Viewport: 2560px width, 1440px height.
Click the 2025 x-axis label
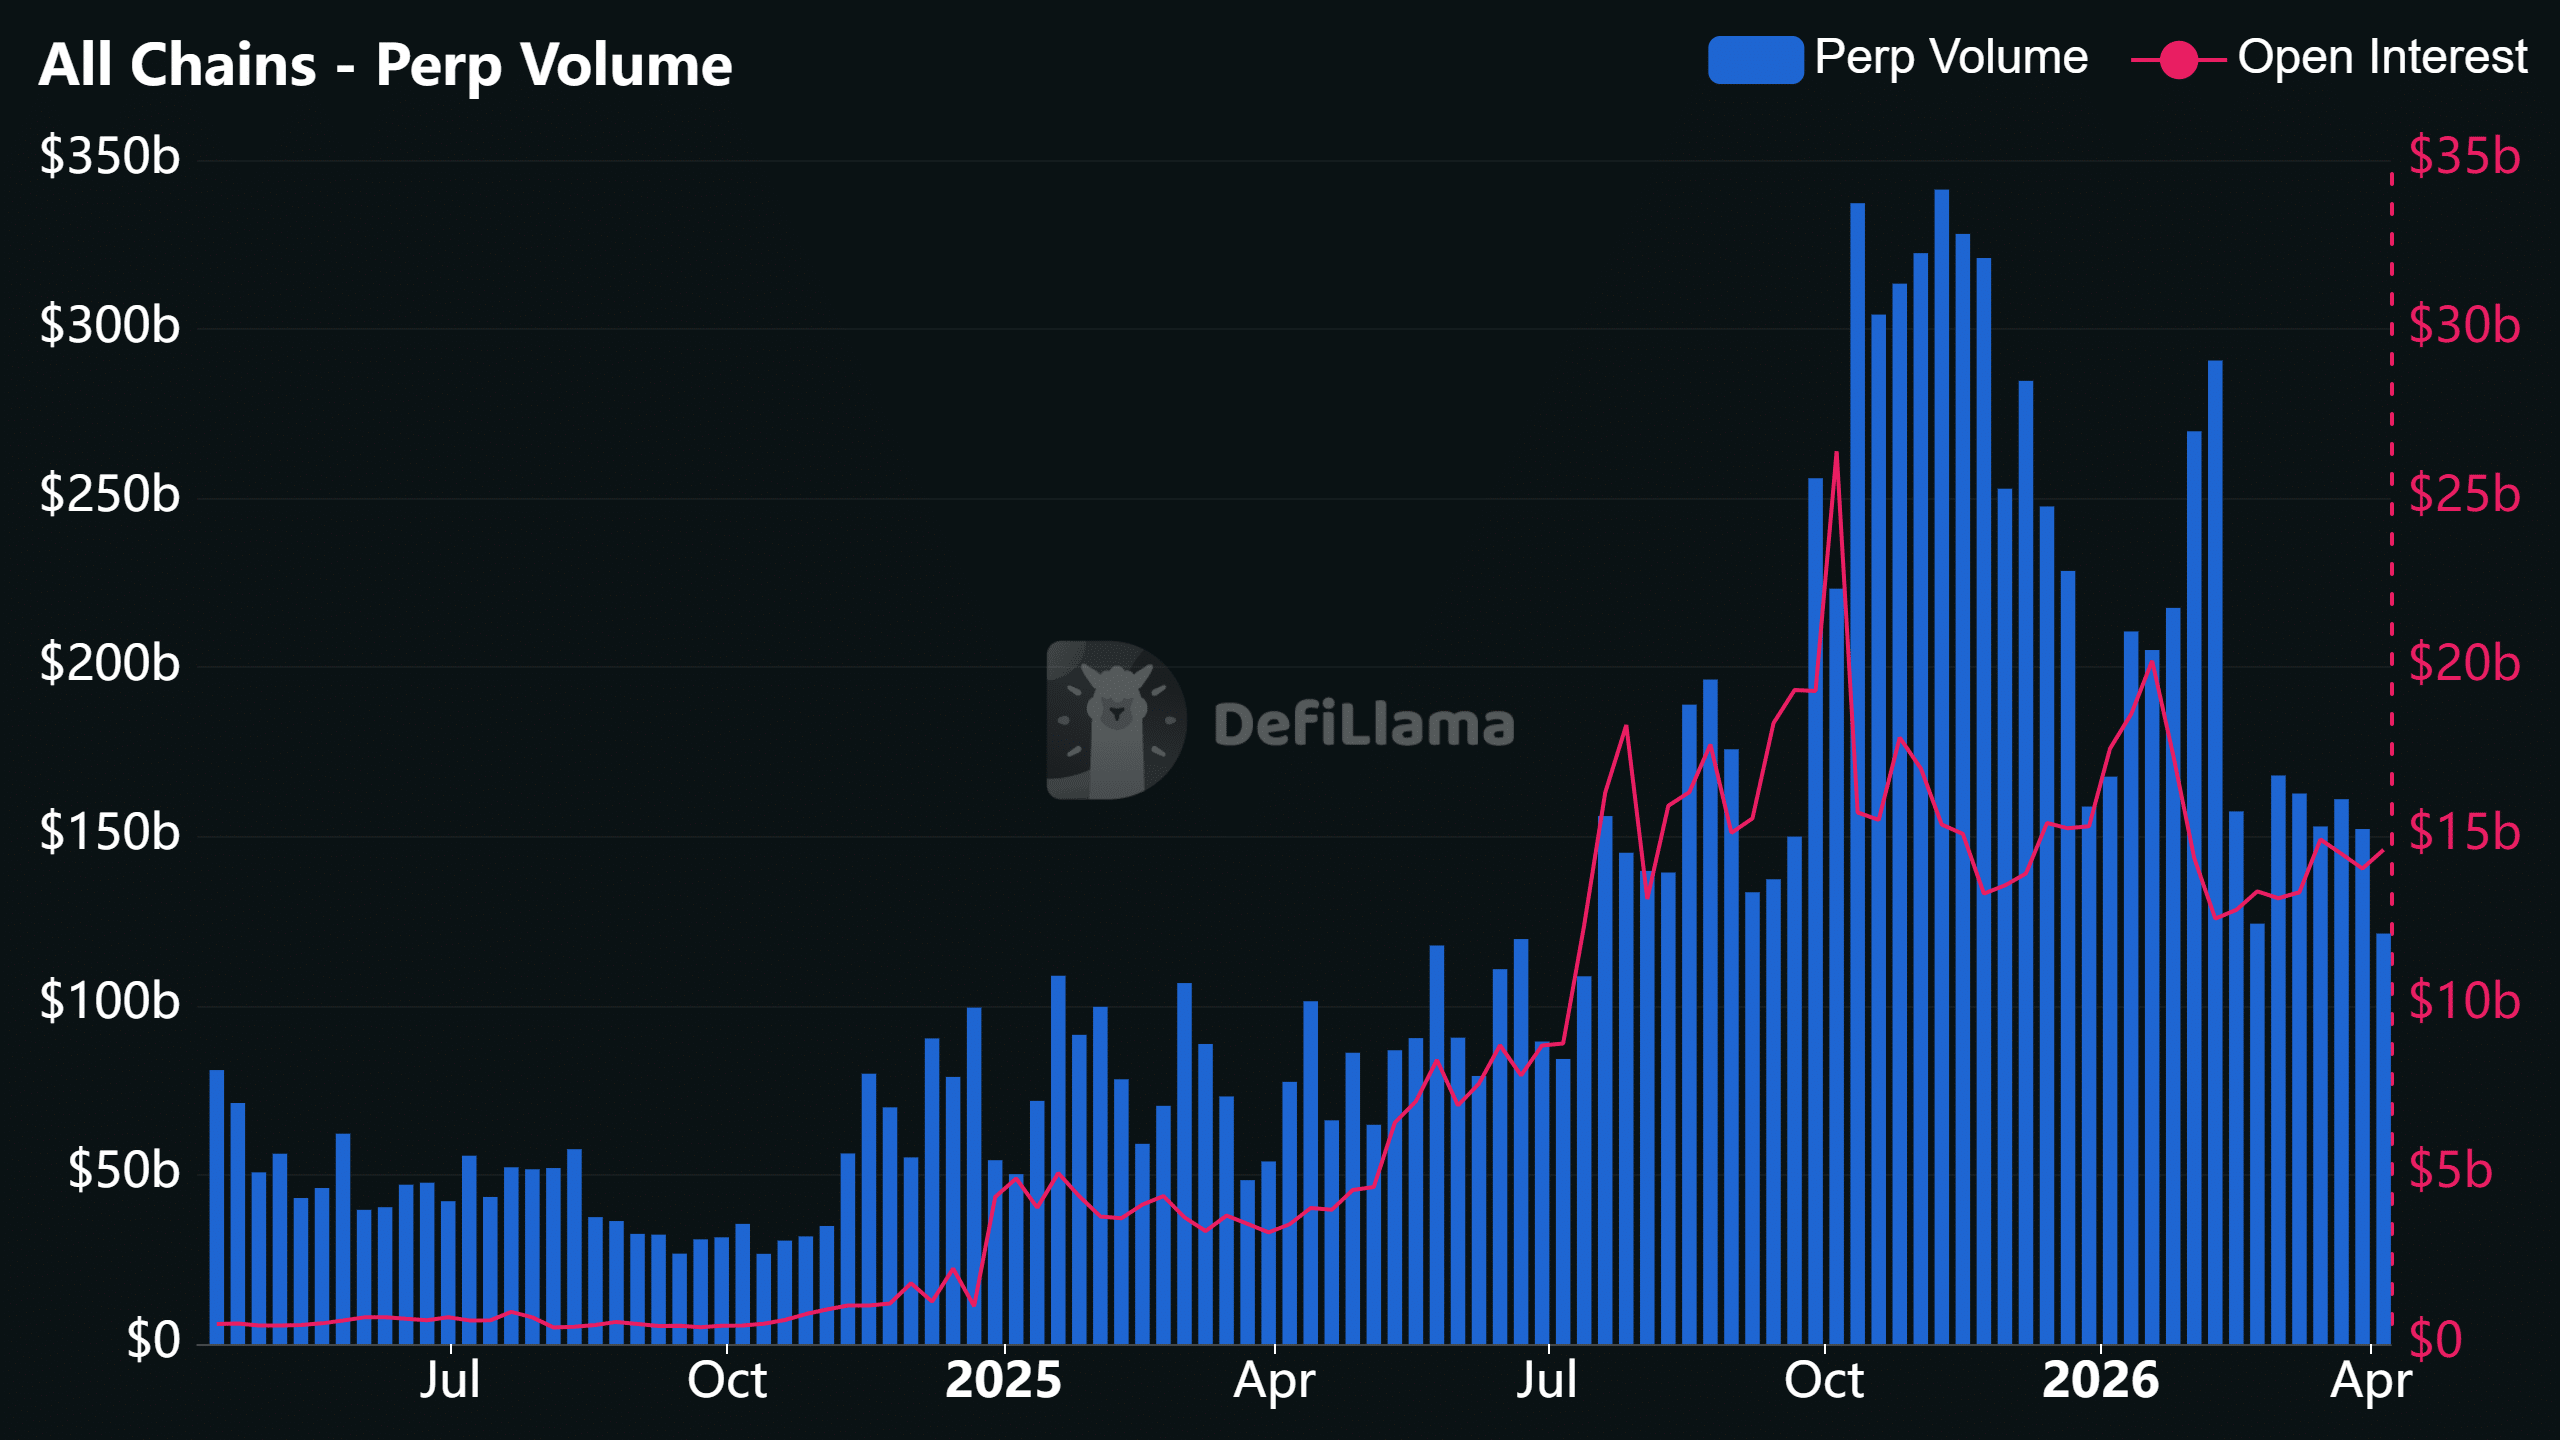coord(1003,1381)
